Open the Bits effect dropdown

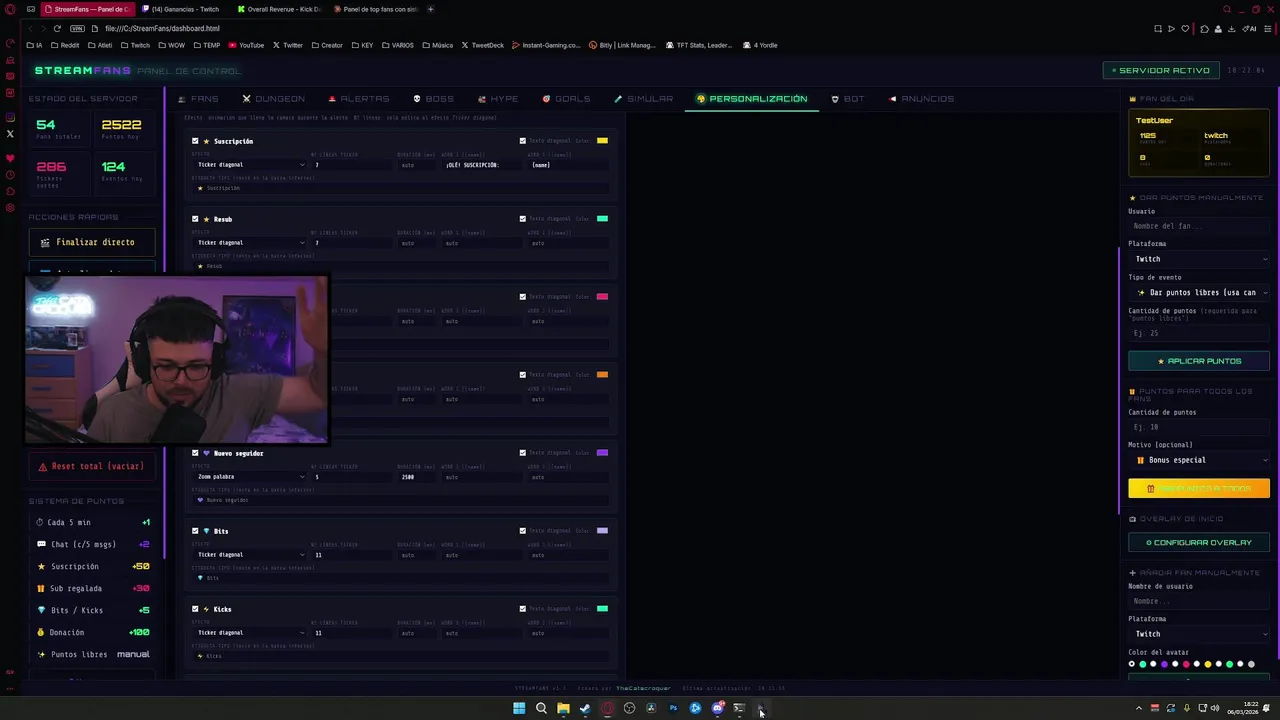(250, 555)
